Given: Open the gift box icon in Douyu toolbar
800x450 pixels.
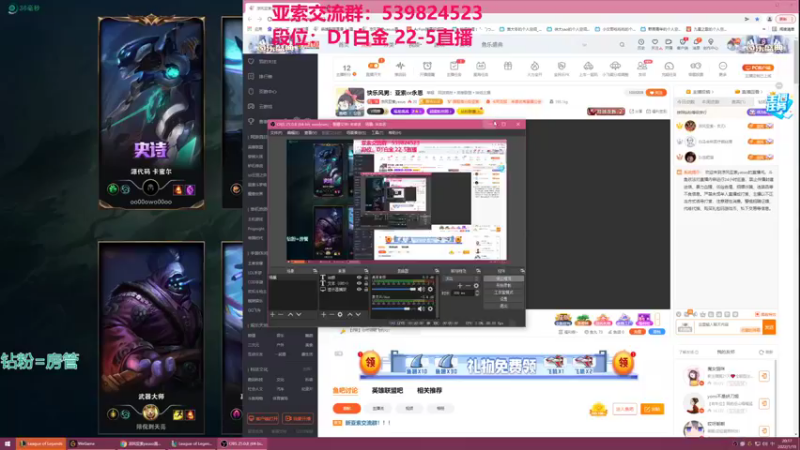Looking at the screenshot, I should point(508,66).
